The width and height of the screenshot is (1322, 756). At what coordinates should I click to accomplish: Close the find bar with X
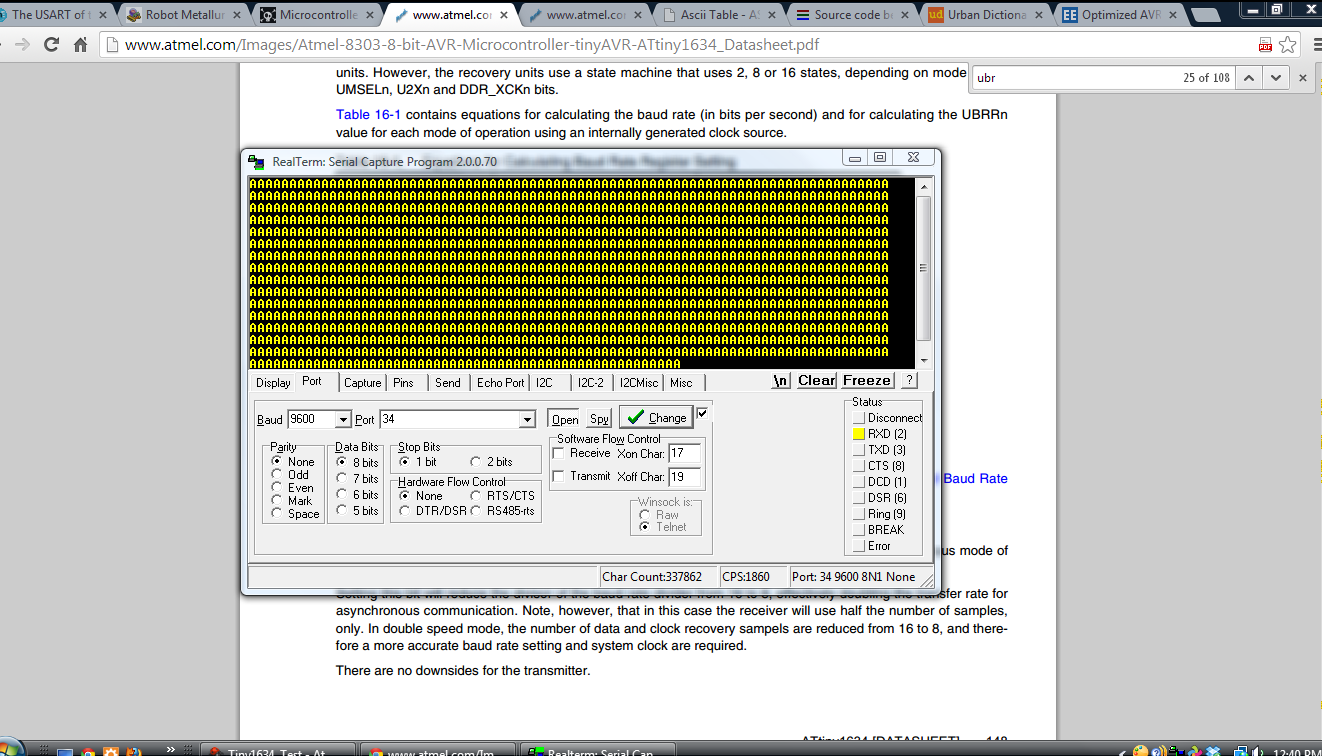(1302, 77)
